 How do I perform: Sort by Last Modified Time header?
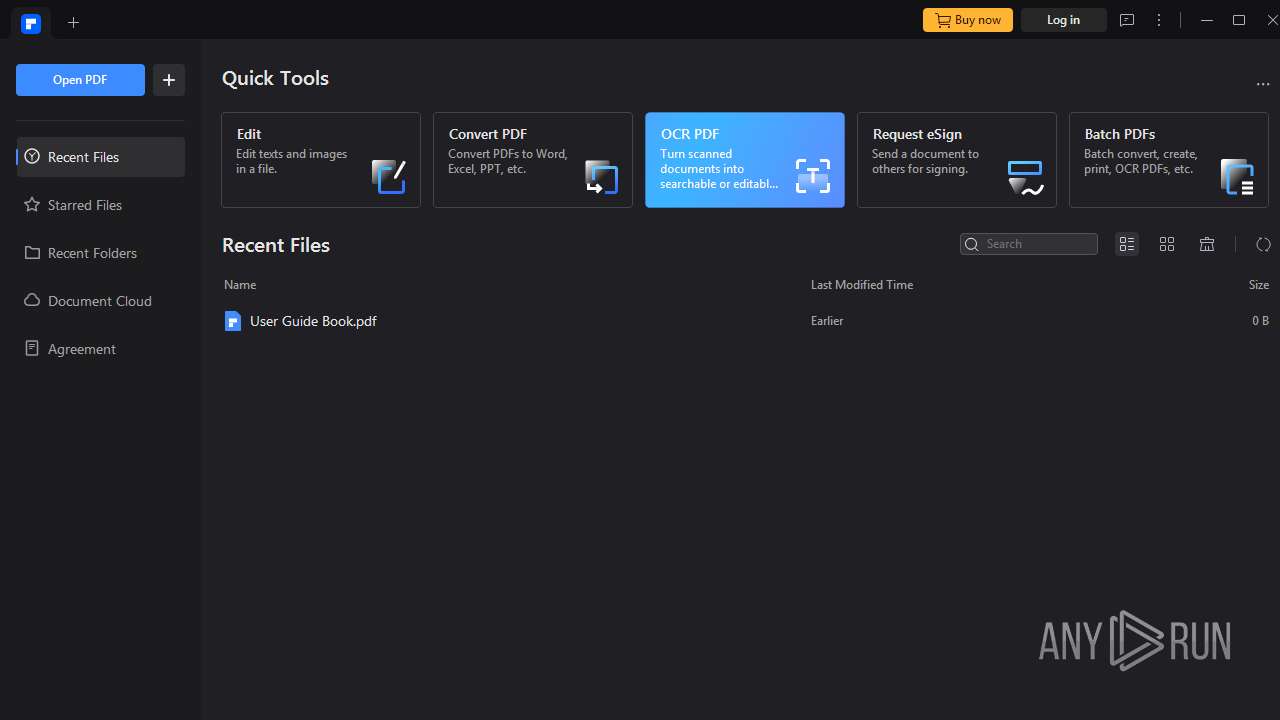[862, 285]
